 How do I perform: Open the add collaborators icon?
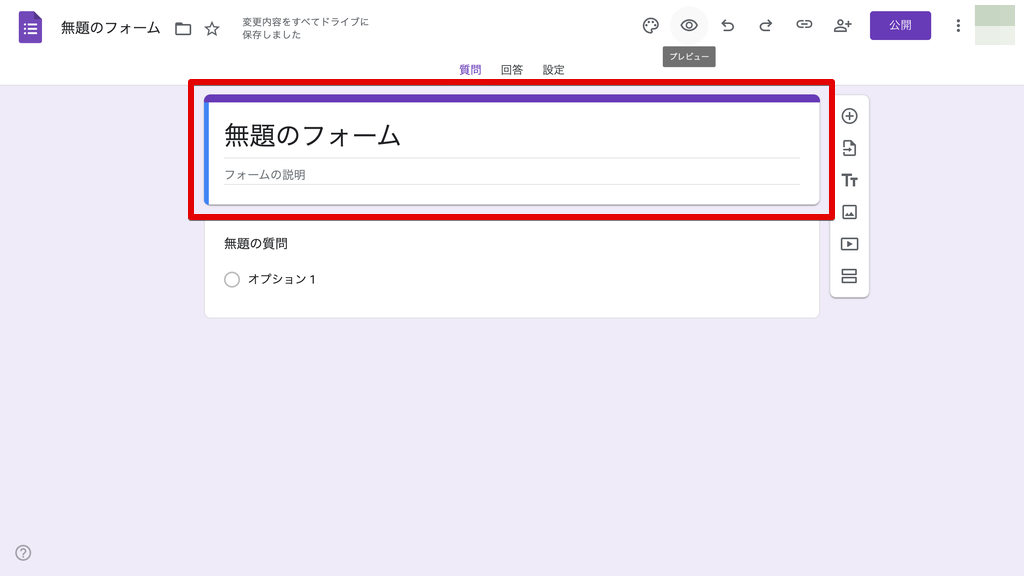point(842,26)
